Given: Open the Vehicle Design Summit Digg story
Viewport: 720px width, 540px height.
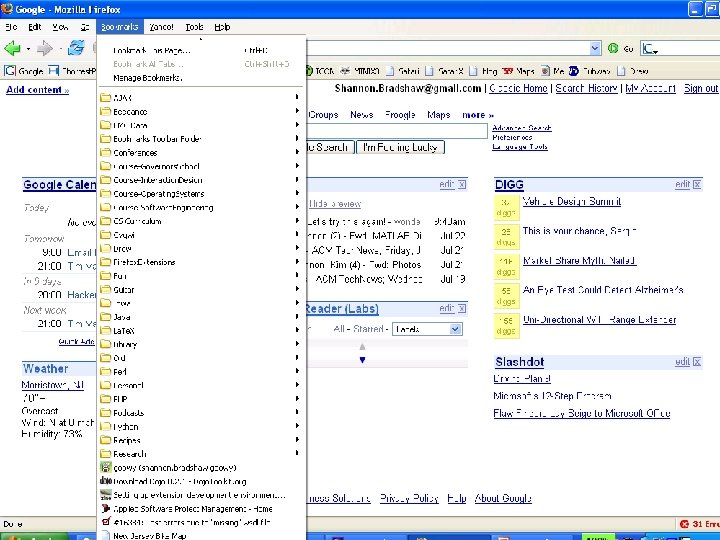Looking at the screenshot, I should pyautogui.click(x=572, y=201).
